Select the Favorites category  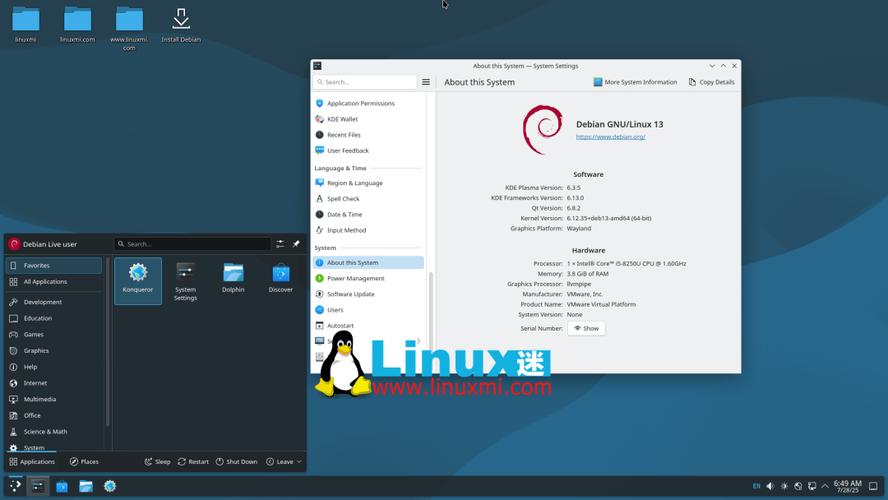[54, 265]
